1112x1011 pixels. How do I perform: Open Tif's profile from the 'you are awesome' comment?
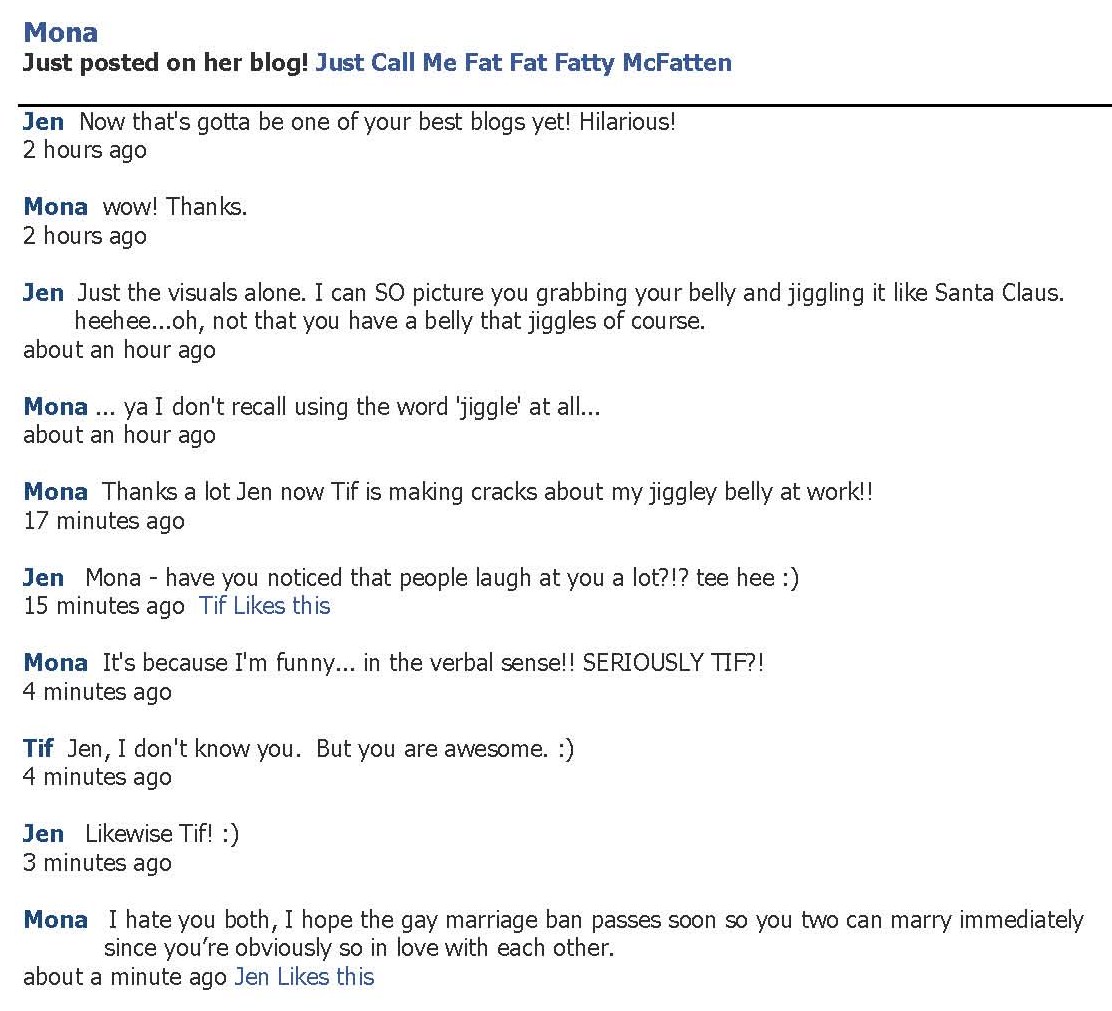(38, 749)
